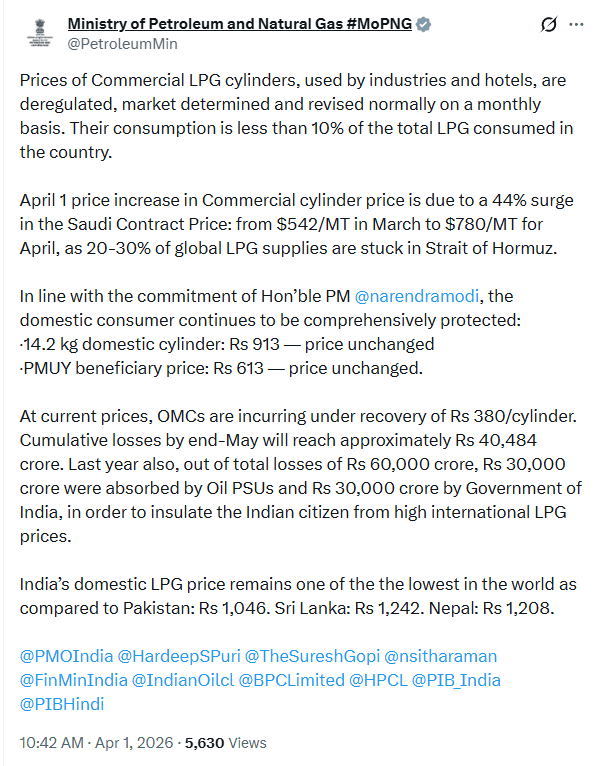
Task: Open the Grok icon at top right
Action: 548,25
